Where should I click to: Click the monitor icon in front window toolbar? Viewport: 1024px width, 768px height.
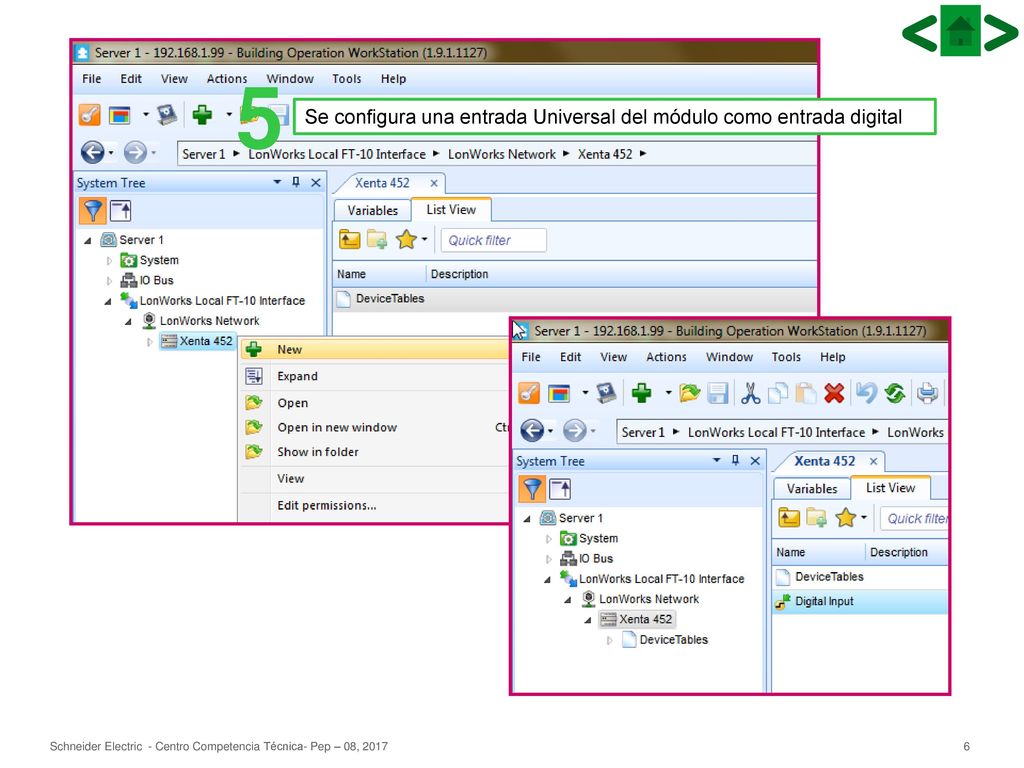pos(606,392)
